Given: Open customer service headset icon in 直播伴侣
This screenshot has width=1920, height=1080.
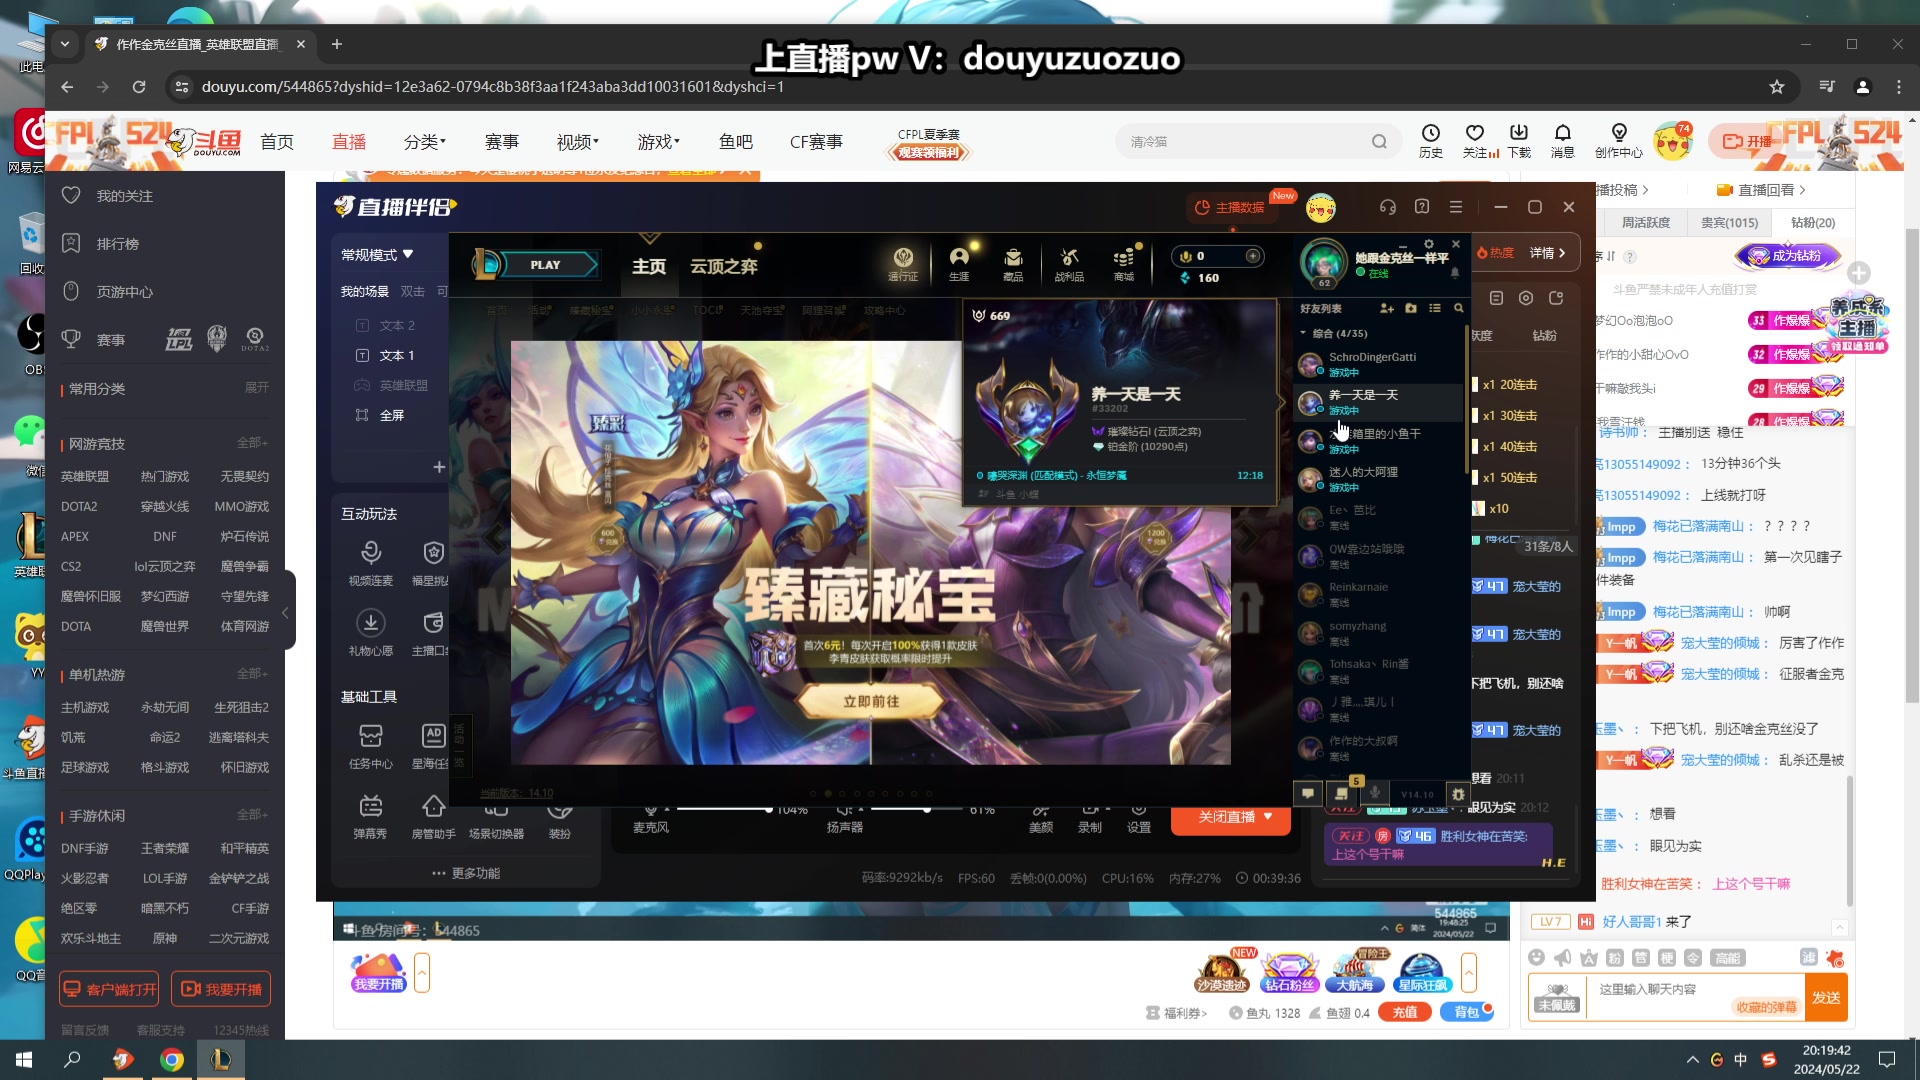Looking at the screenshot, I should point(1387,207).
